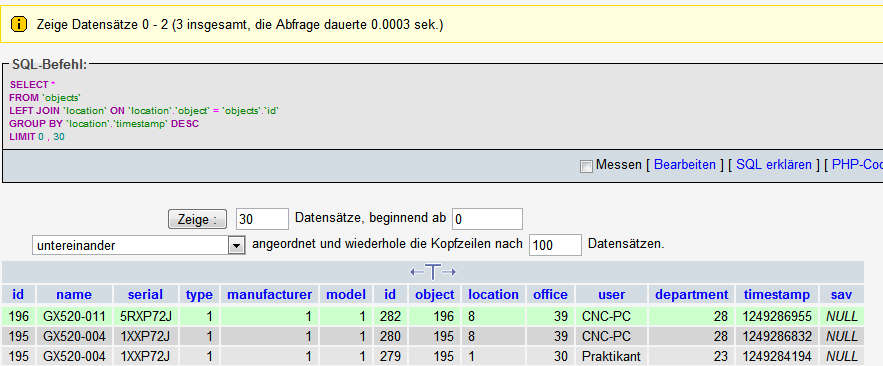This screenshot has width=883, height=366.
Task: Click the GX520-011 name cell
Action: click(x=74, y=316)
